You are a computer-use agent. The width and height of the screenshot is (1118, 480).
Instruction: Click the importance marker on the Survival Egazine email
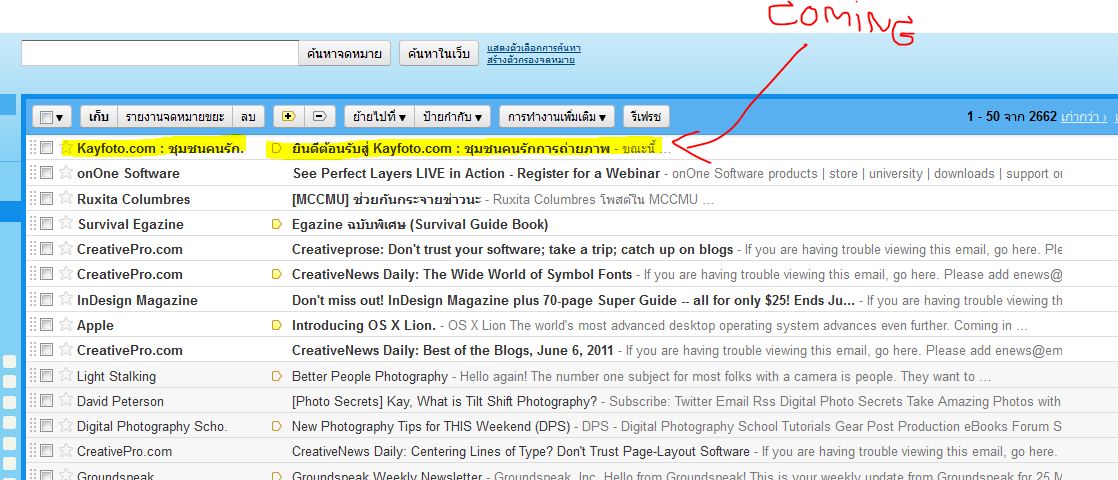[x=277, y=225]
